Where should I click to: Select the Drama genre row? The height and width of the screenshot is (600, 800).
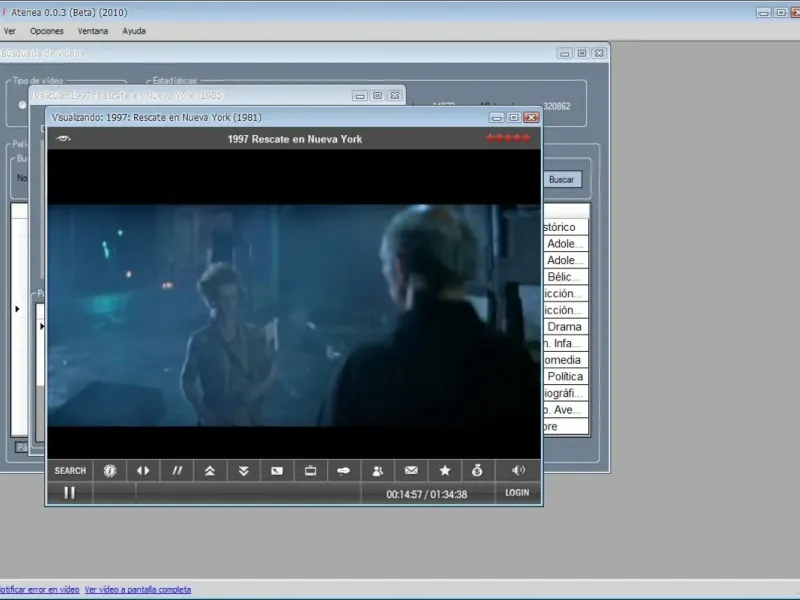(x=565, y=327)
